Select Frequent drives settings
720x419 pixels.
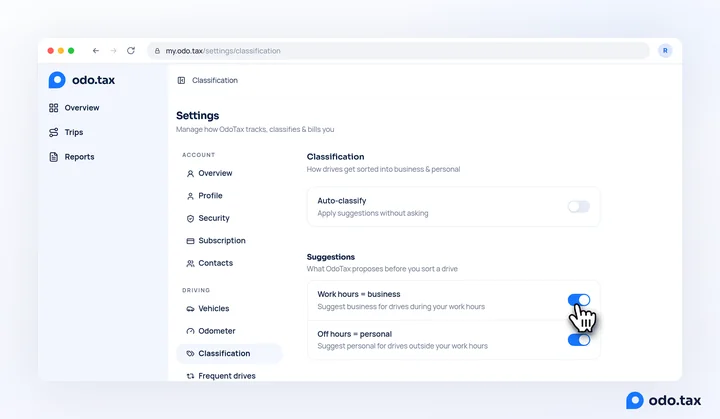[229, 376]
